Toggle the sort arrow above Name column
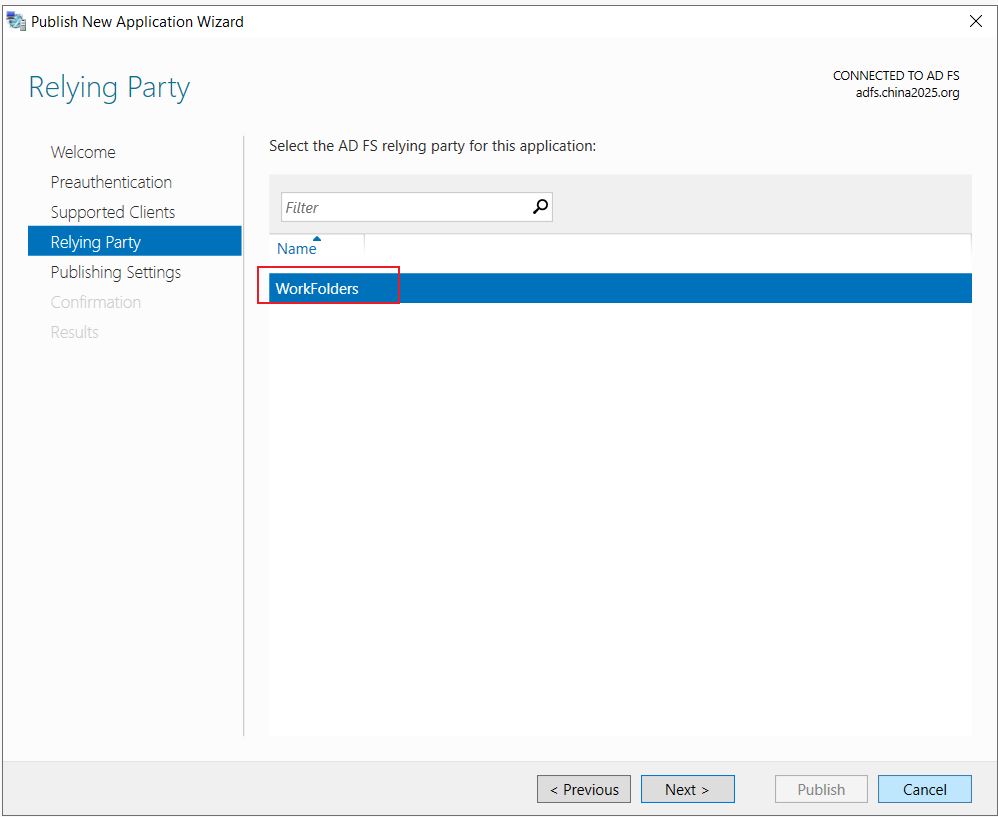This screenshot has height=817, width=998. pyautogui.click(x=317, y=239)
